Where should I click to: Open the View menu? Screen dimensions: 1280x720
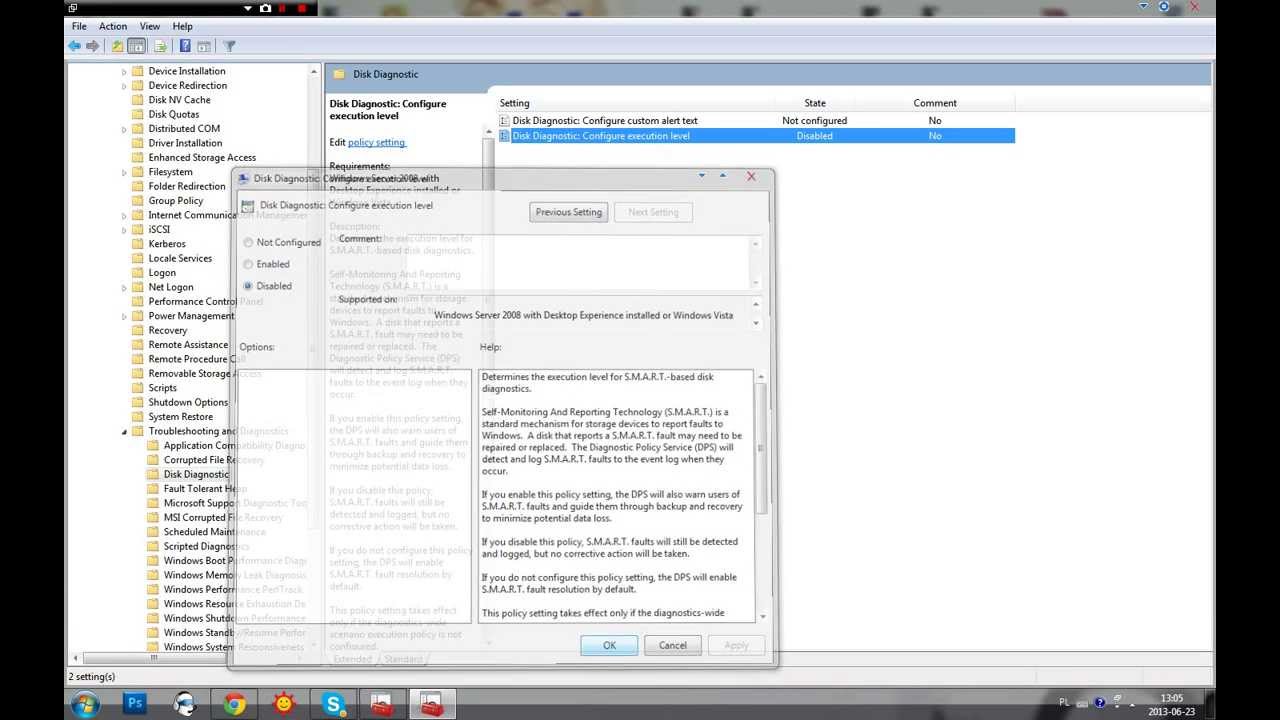click(150, 26)
